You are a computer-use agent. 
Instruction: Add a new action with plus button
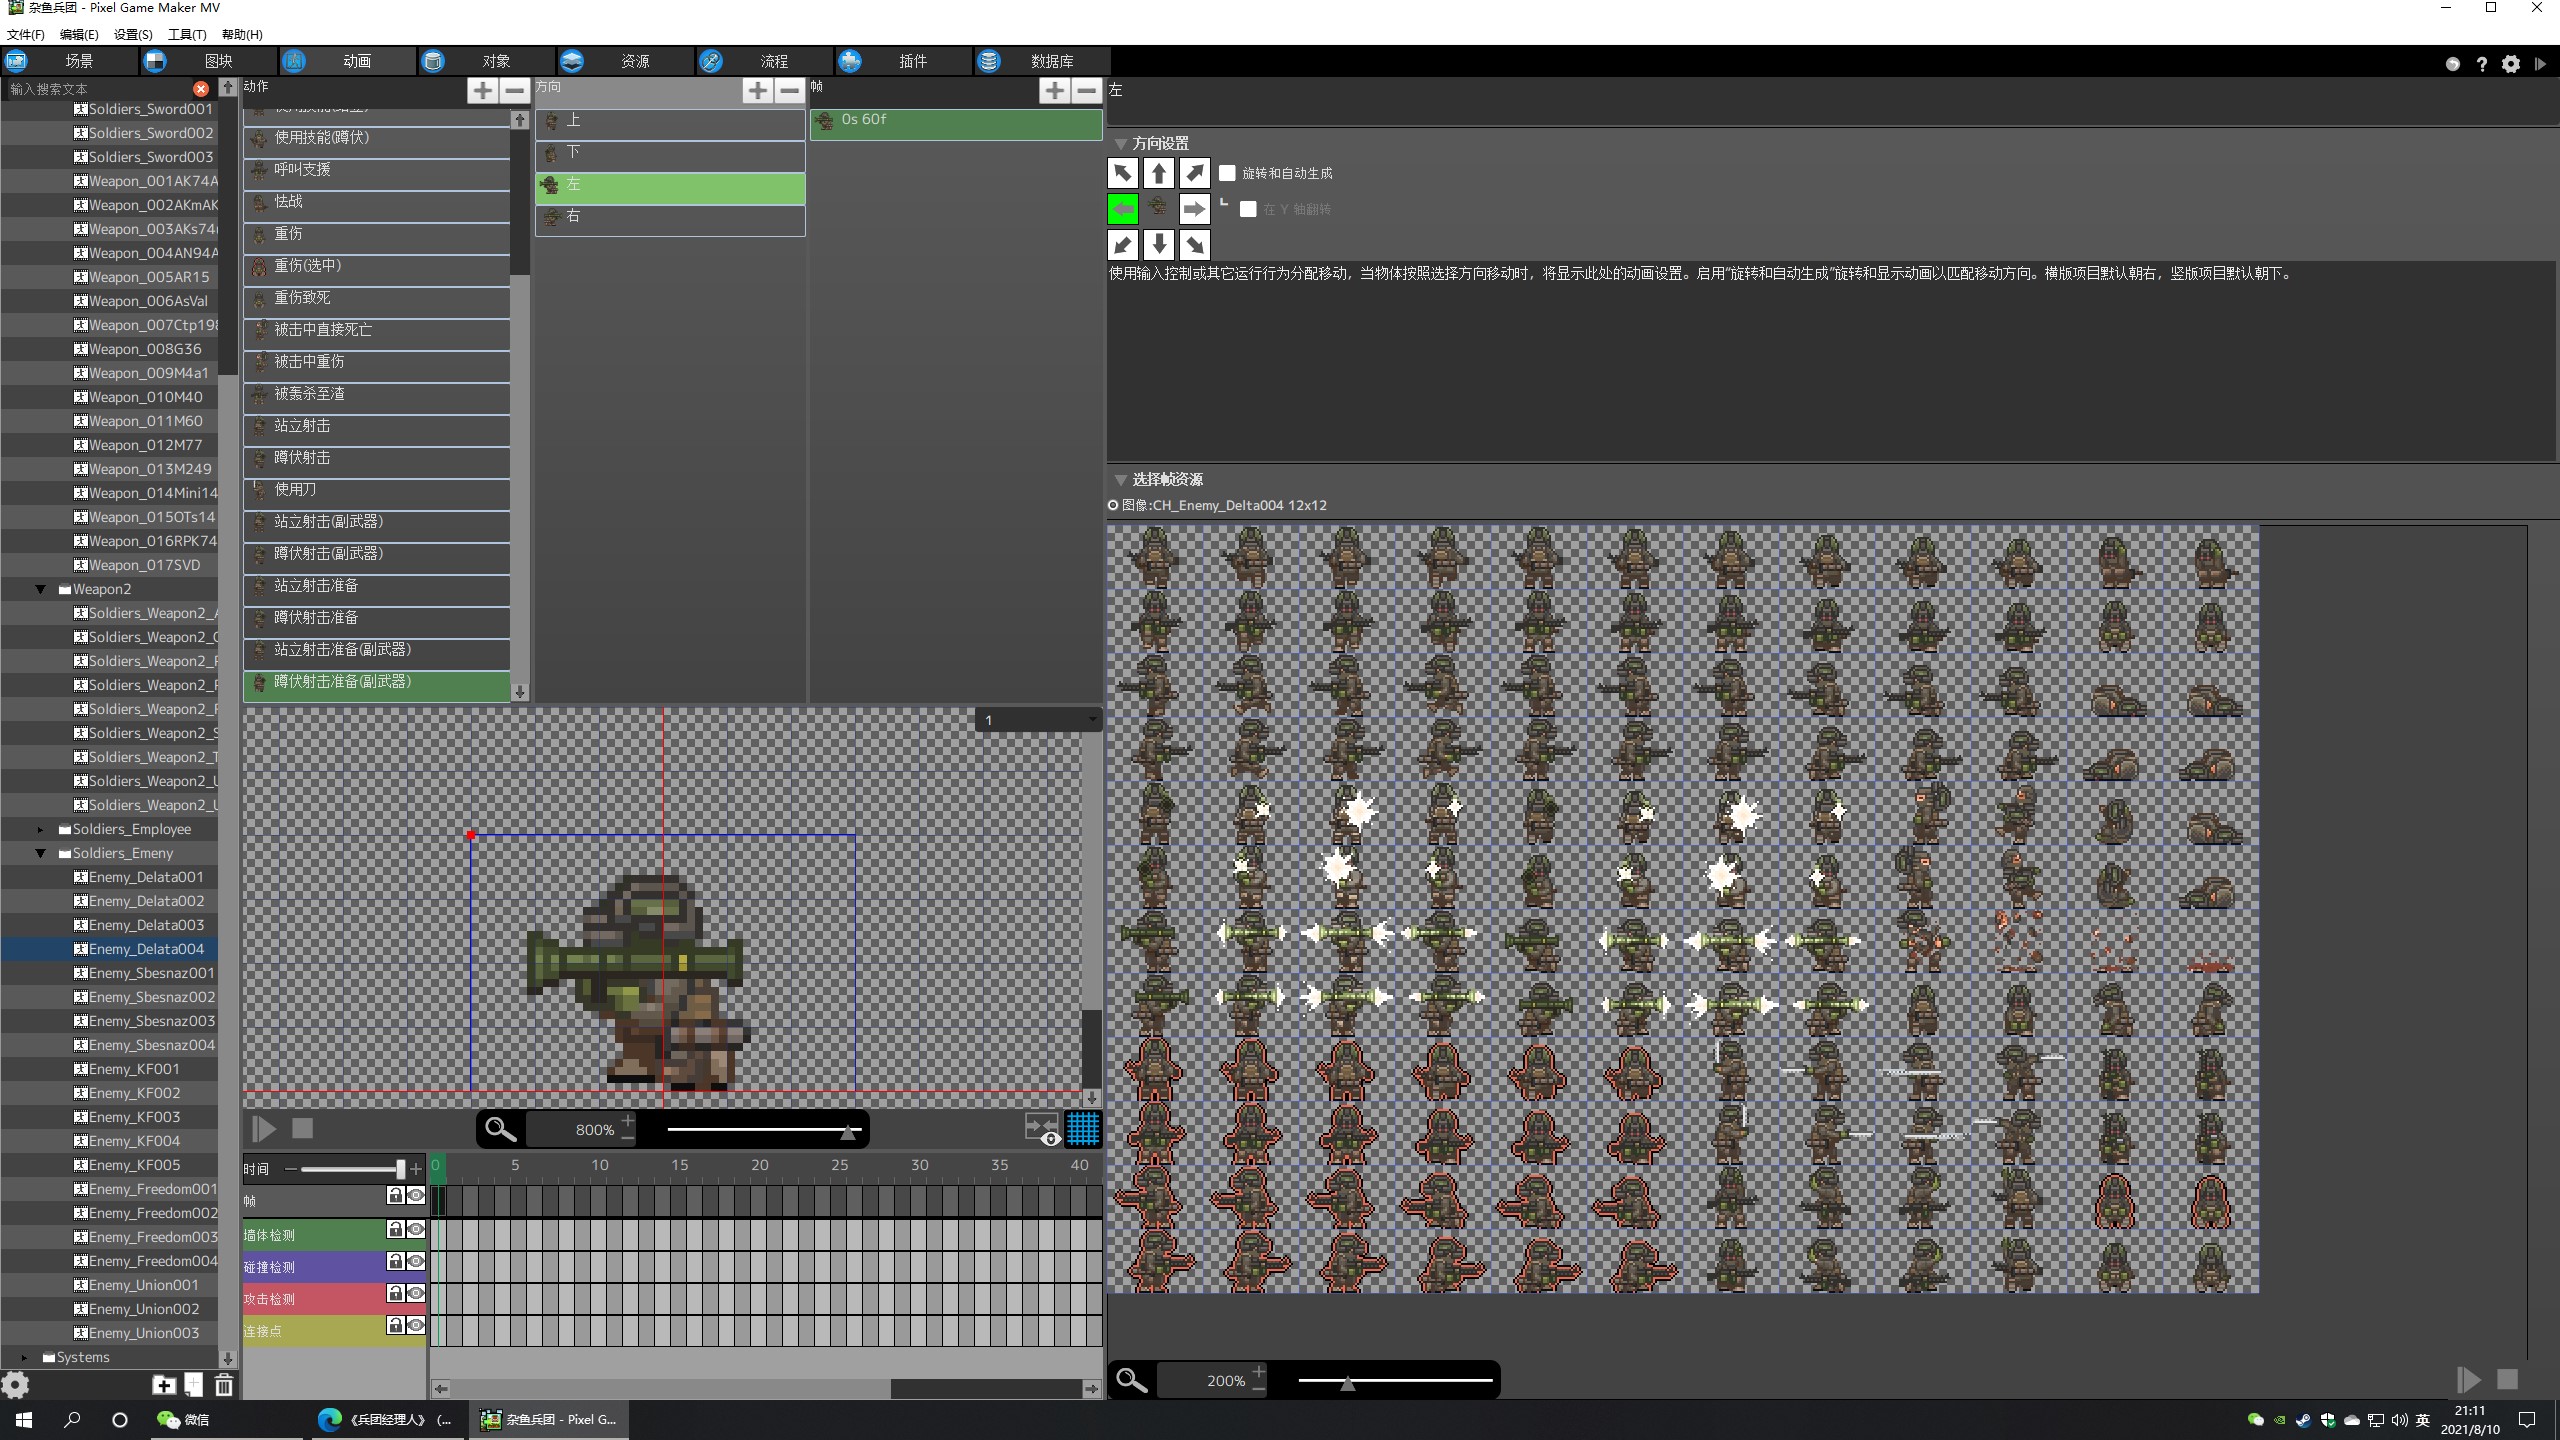(482, 91)
